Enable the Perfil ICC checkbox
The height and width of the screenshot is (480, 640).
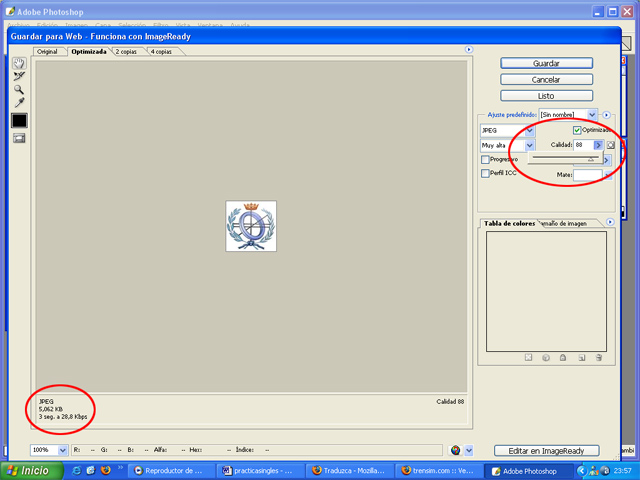coord(486,174)
